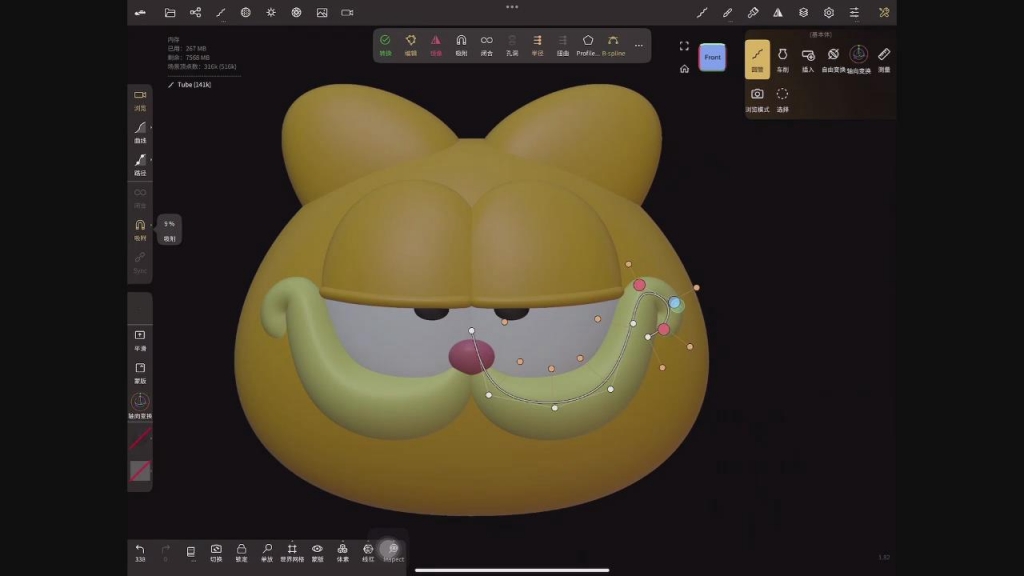Open the upper material color swatch
Image resolution: width=1024 pixels, height=576 pixels.
pos(140,438)
